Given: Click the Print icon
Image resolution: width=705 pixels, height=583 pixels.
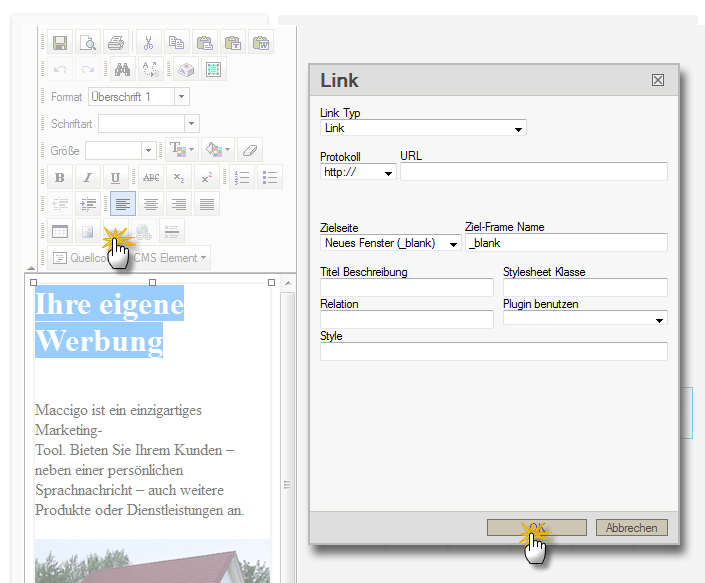Looking at the screenshot, I should pyautogui.click(x=116, y=43).
